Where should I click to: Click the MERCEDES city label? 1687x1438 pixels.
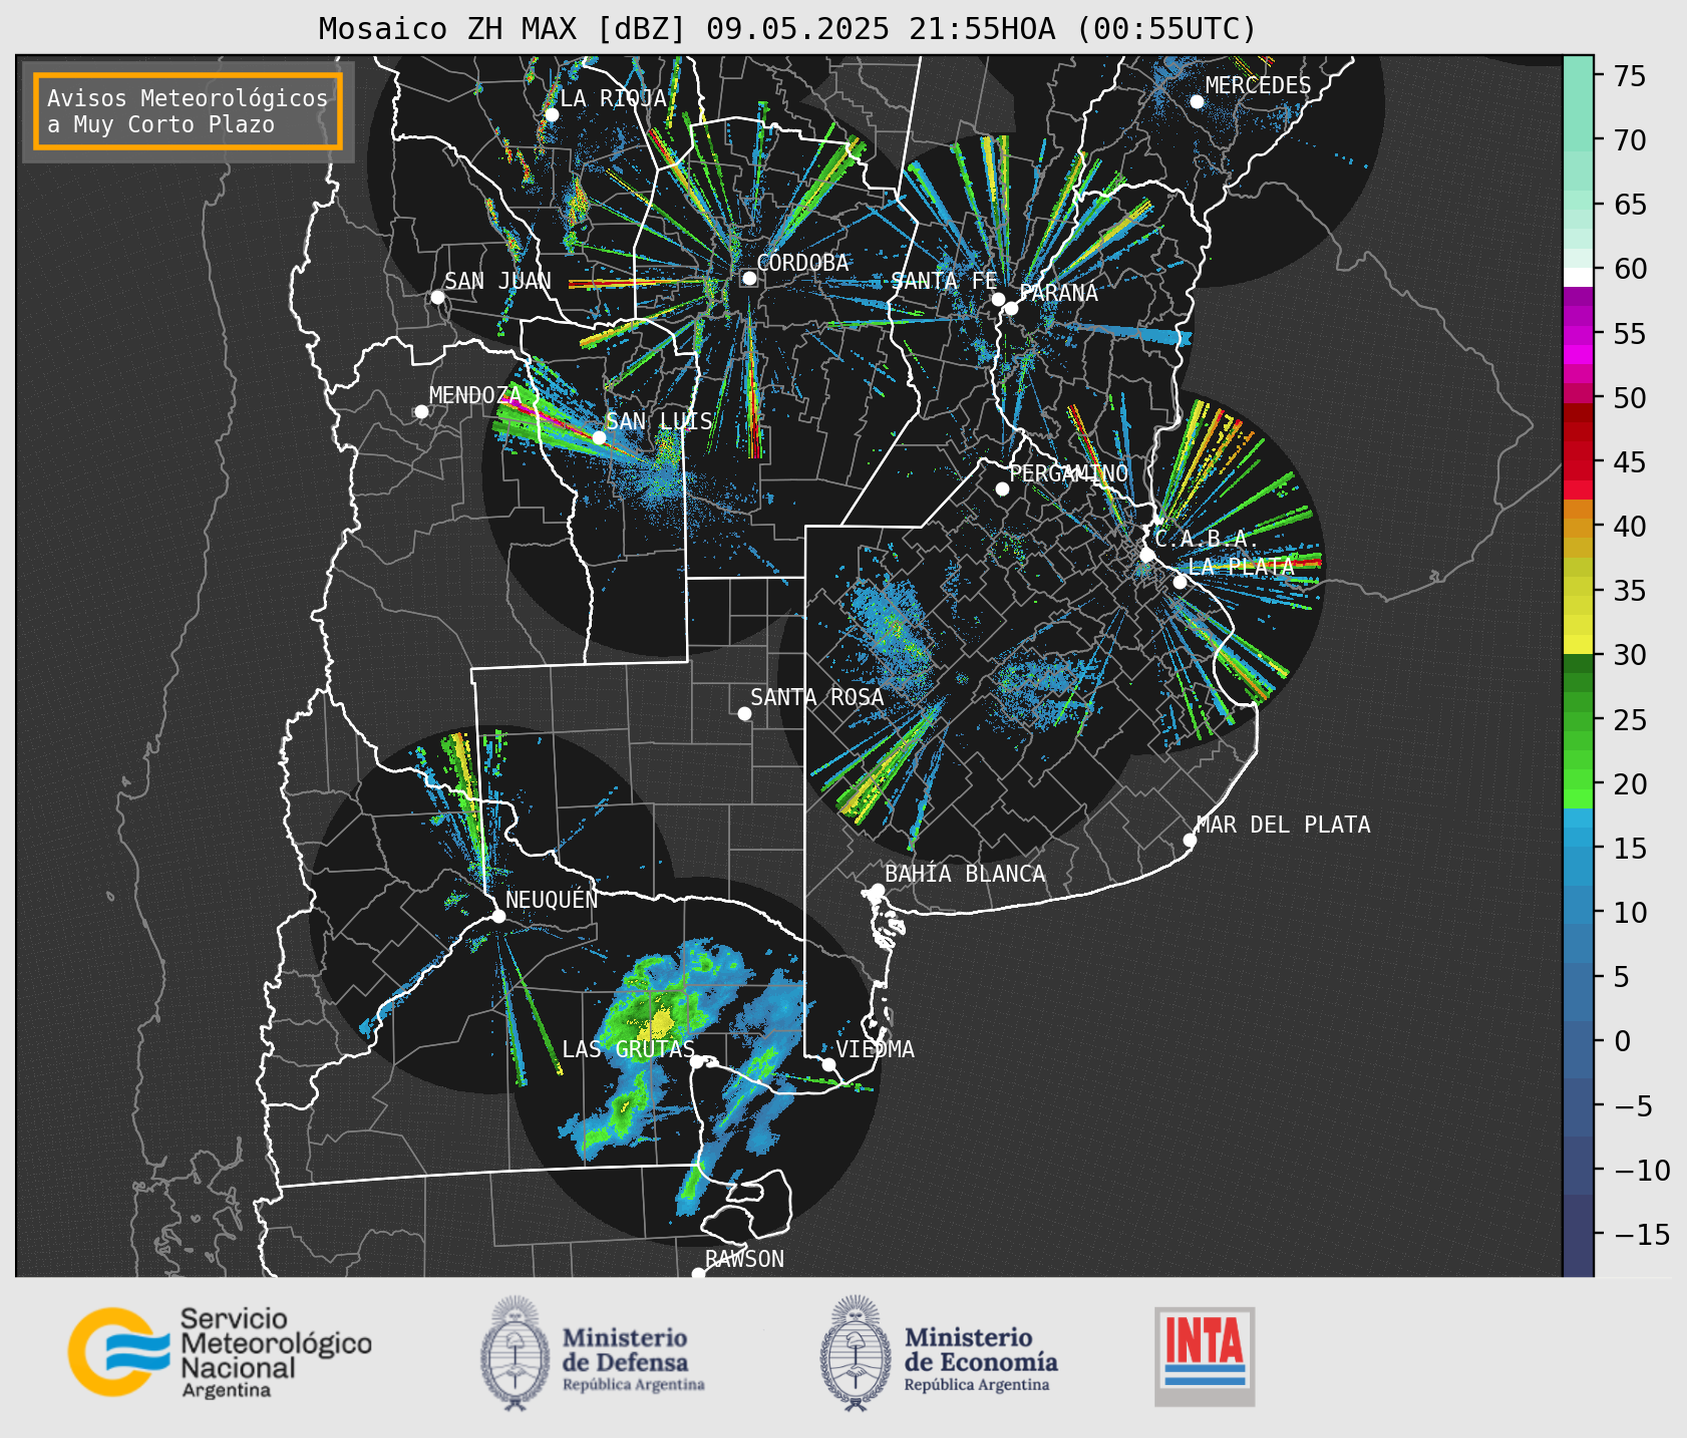point(1258,85)
